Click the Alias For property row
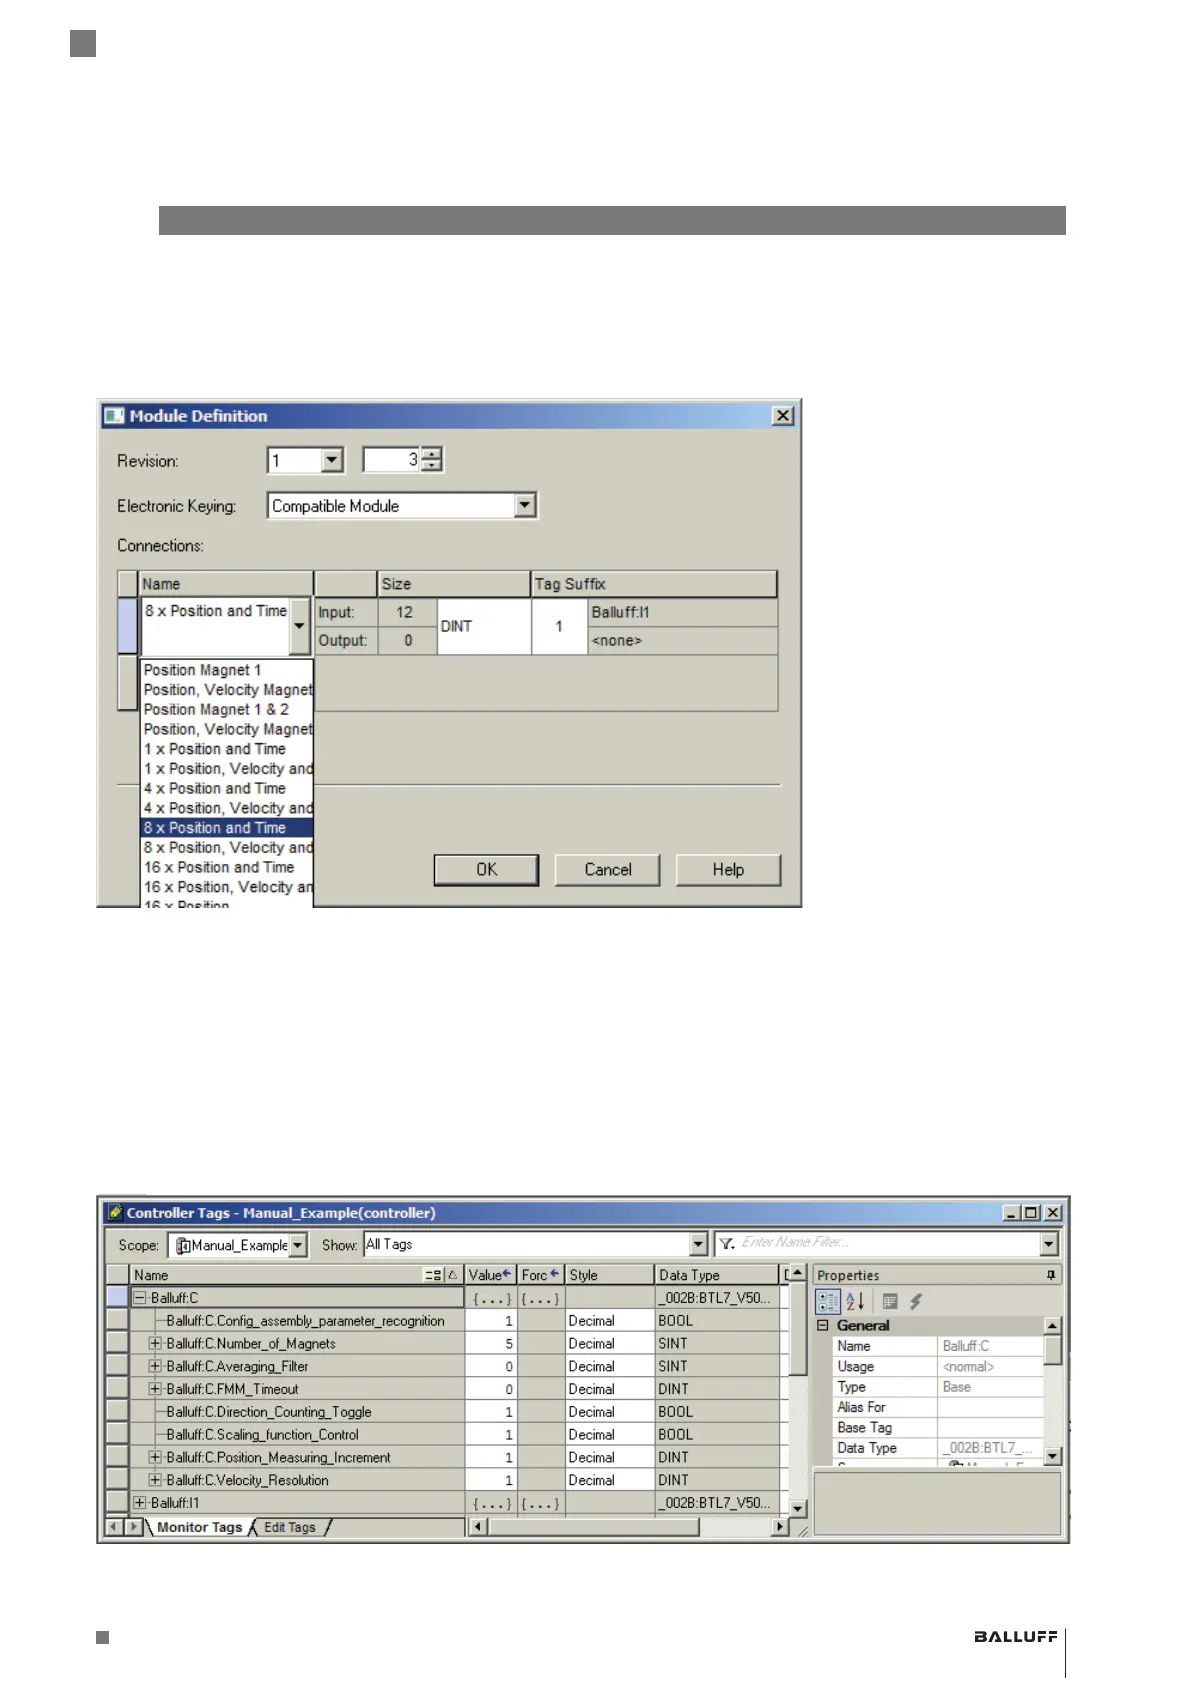The height and width of the screenshot is (1684, 1191). (x=930, y=1407)
